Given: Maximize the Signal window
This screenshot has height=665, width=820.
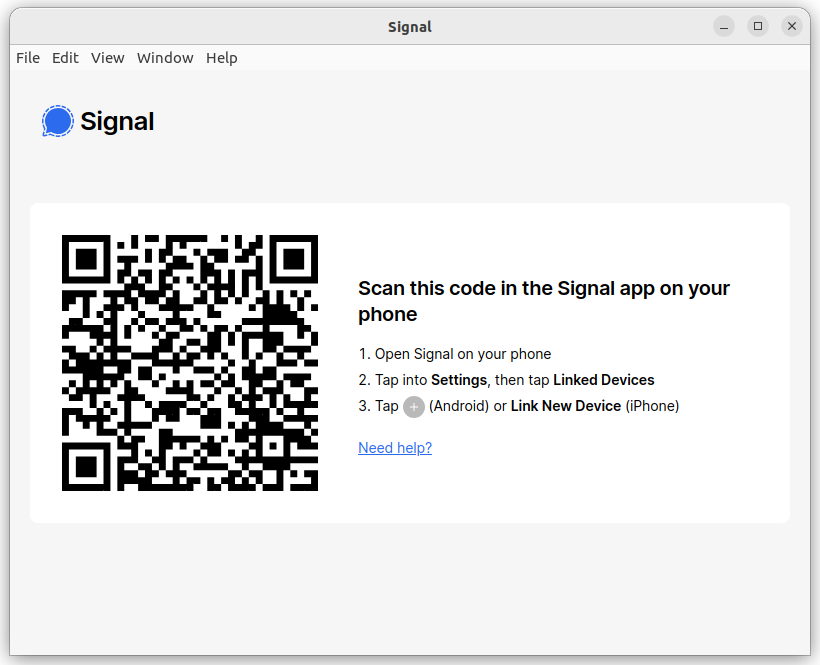Looking at the screenshot, I should tap(758, 26).
